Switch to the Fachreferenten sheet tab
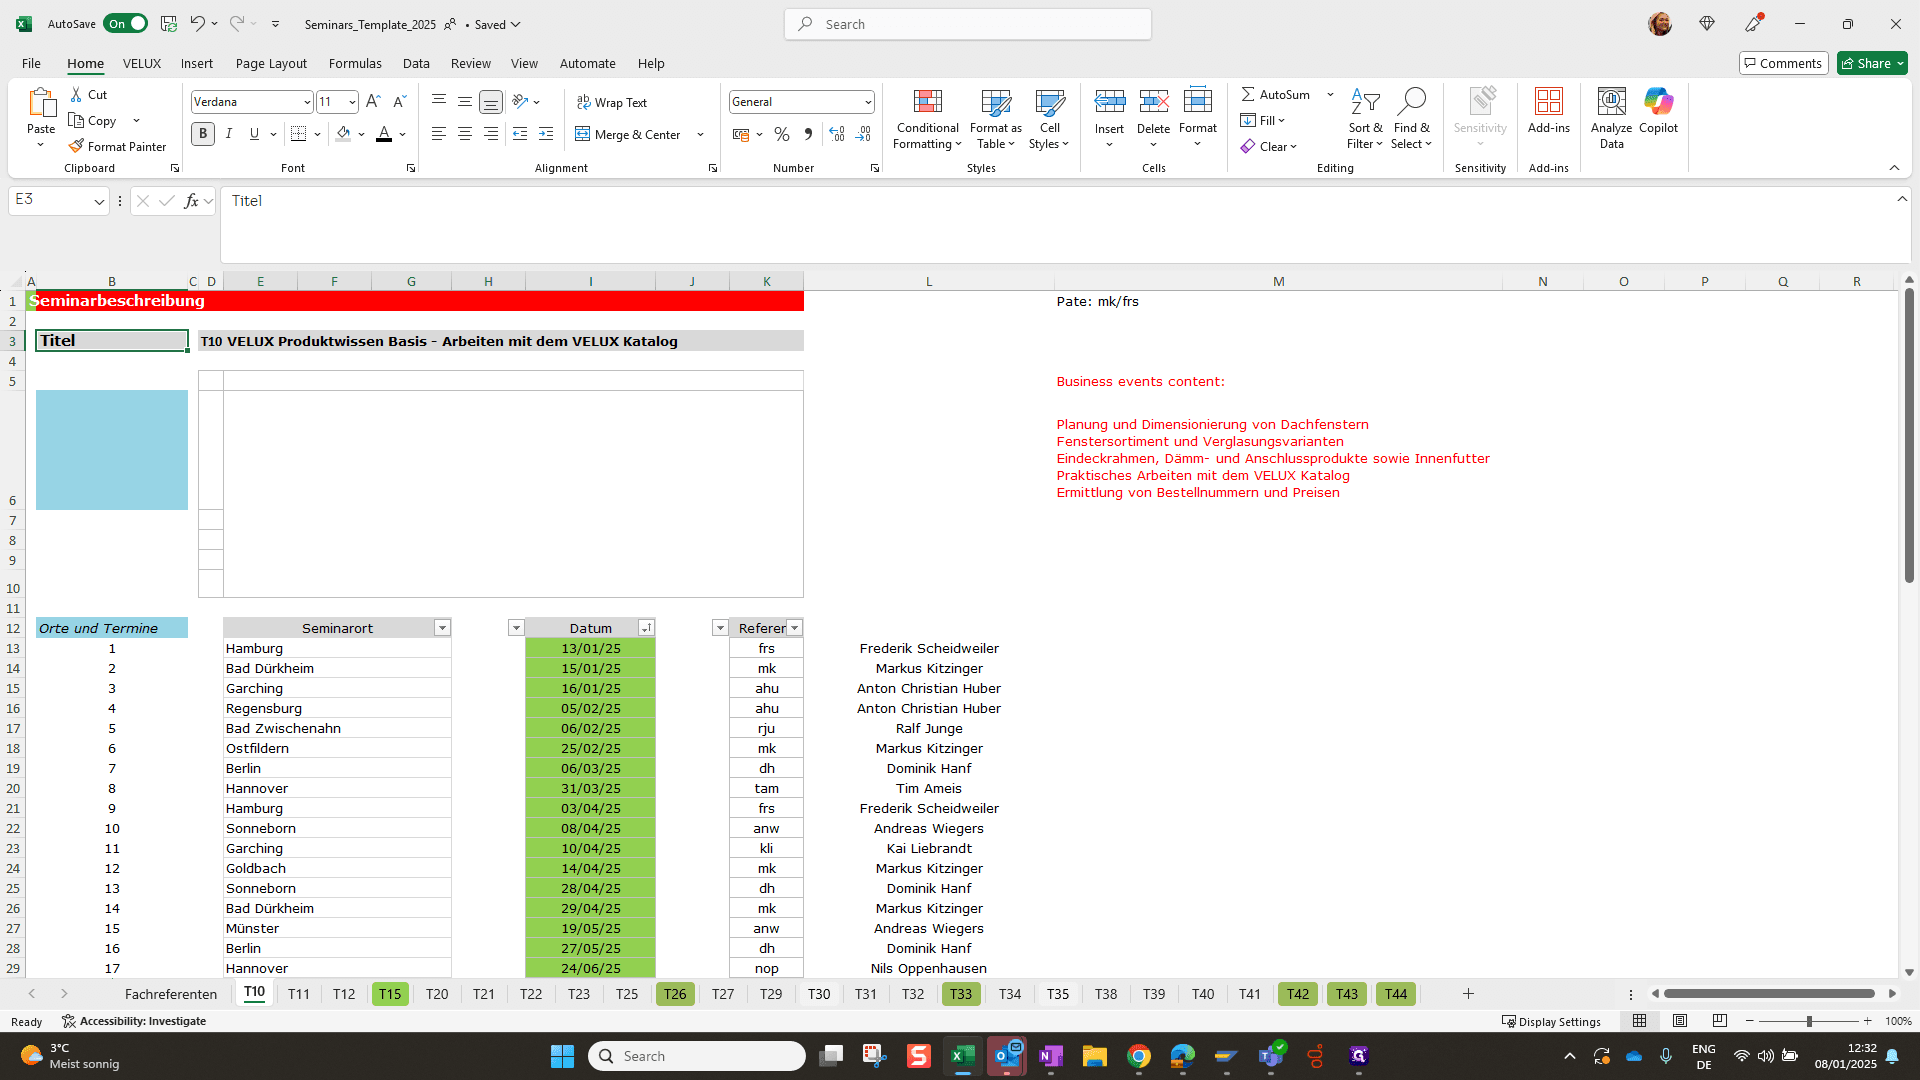Screen dimensions: 1920x1080 pyautogui.click(x=171, y=994)
